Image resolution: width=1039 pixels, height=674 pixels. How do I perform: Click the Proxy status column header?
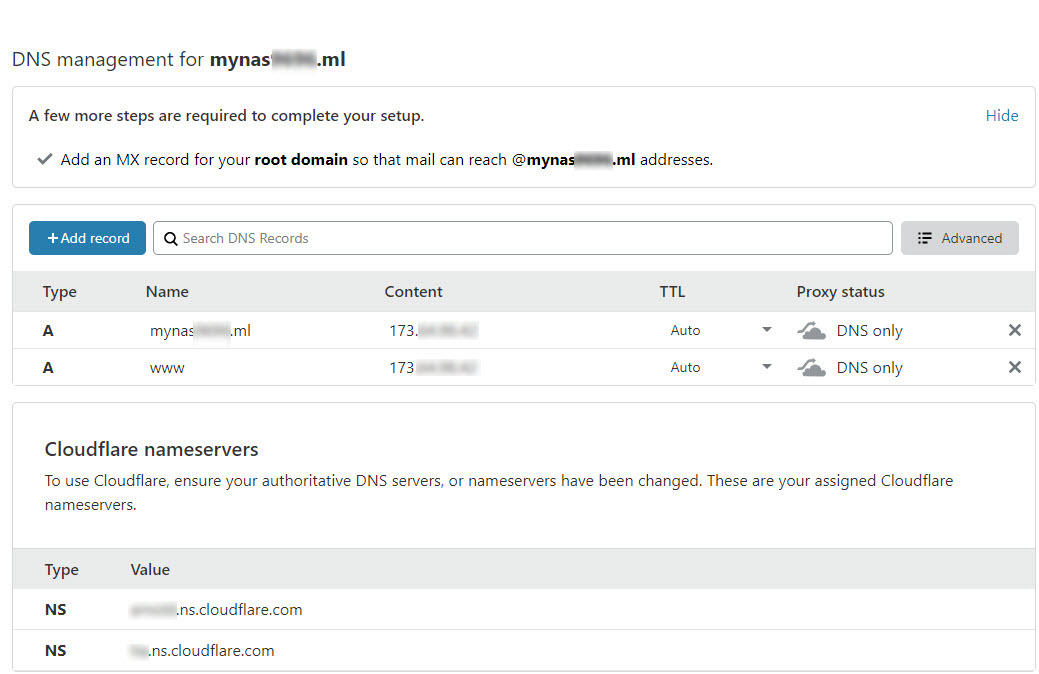[840, 292]
